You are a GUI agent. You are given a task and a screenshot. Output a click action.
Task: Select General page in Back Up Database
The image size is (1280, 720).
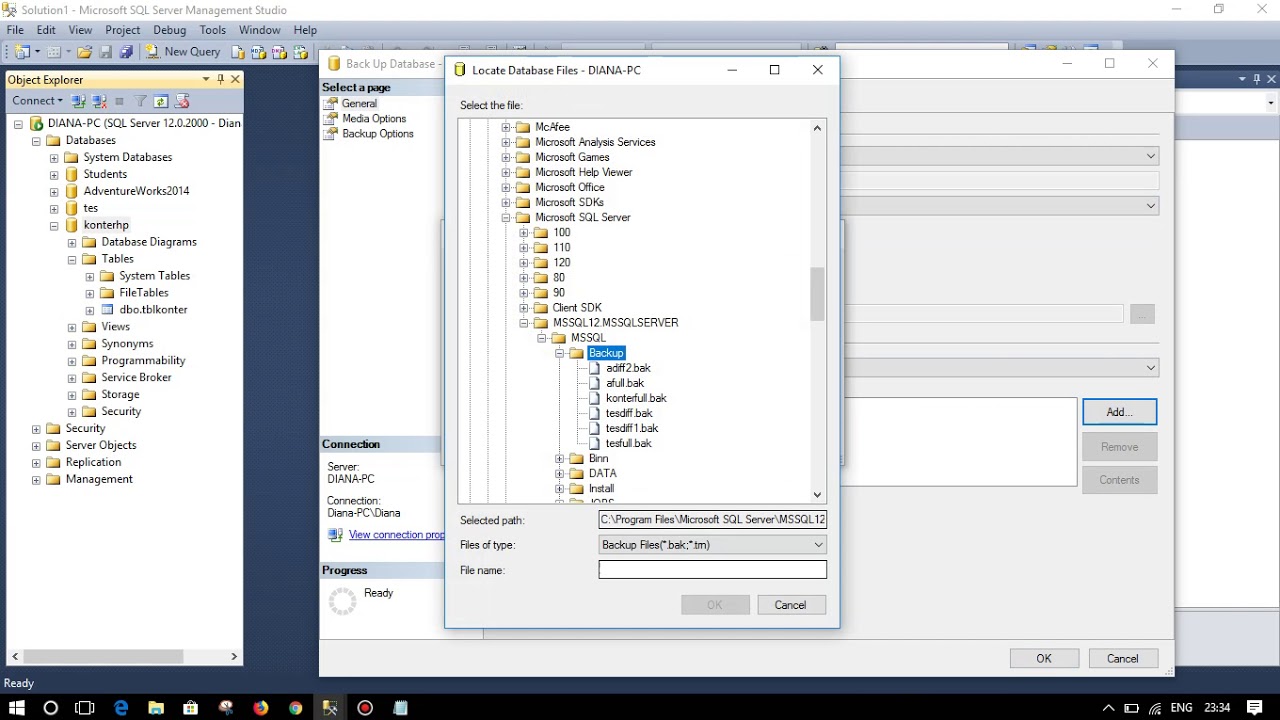click(359, 103)
